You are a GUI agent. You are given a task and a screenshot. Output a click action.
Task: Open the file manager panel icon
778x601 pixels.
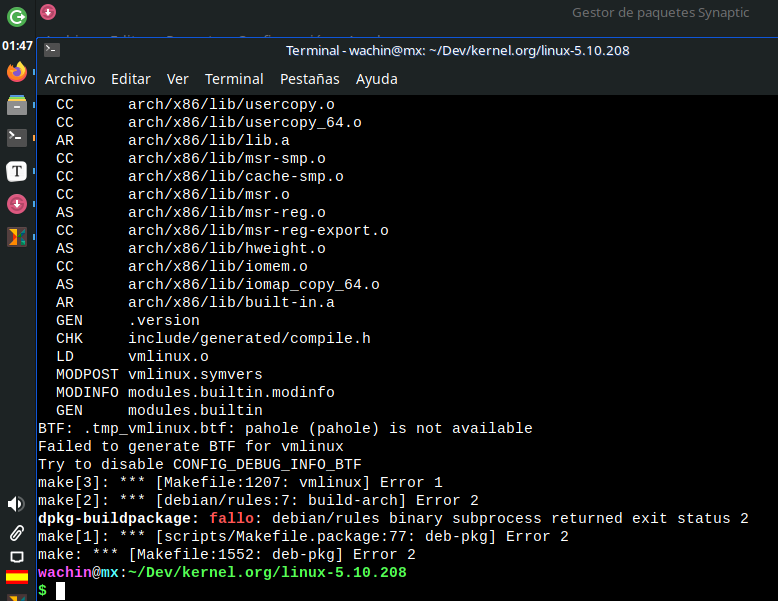point(17,105)
